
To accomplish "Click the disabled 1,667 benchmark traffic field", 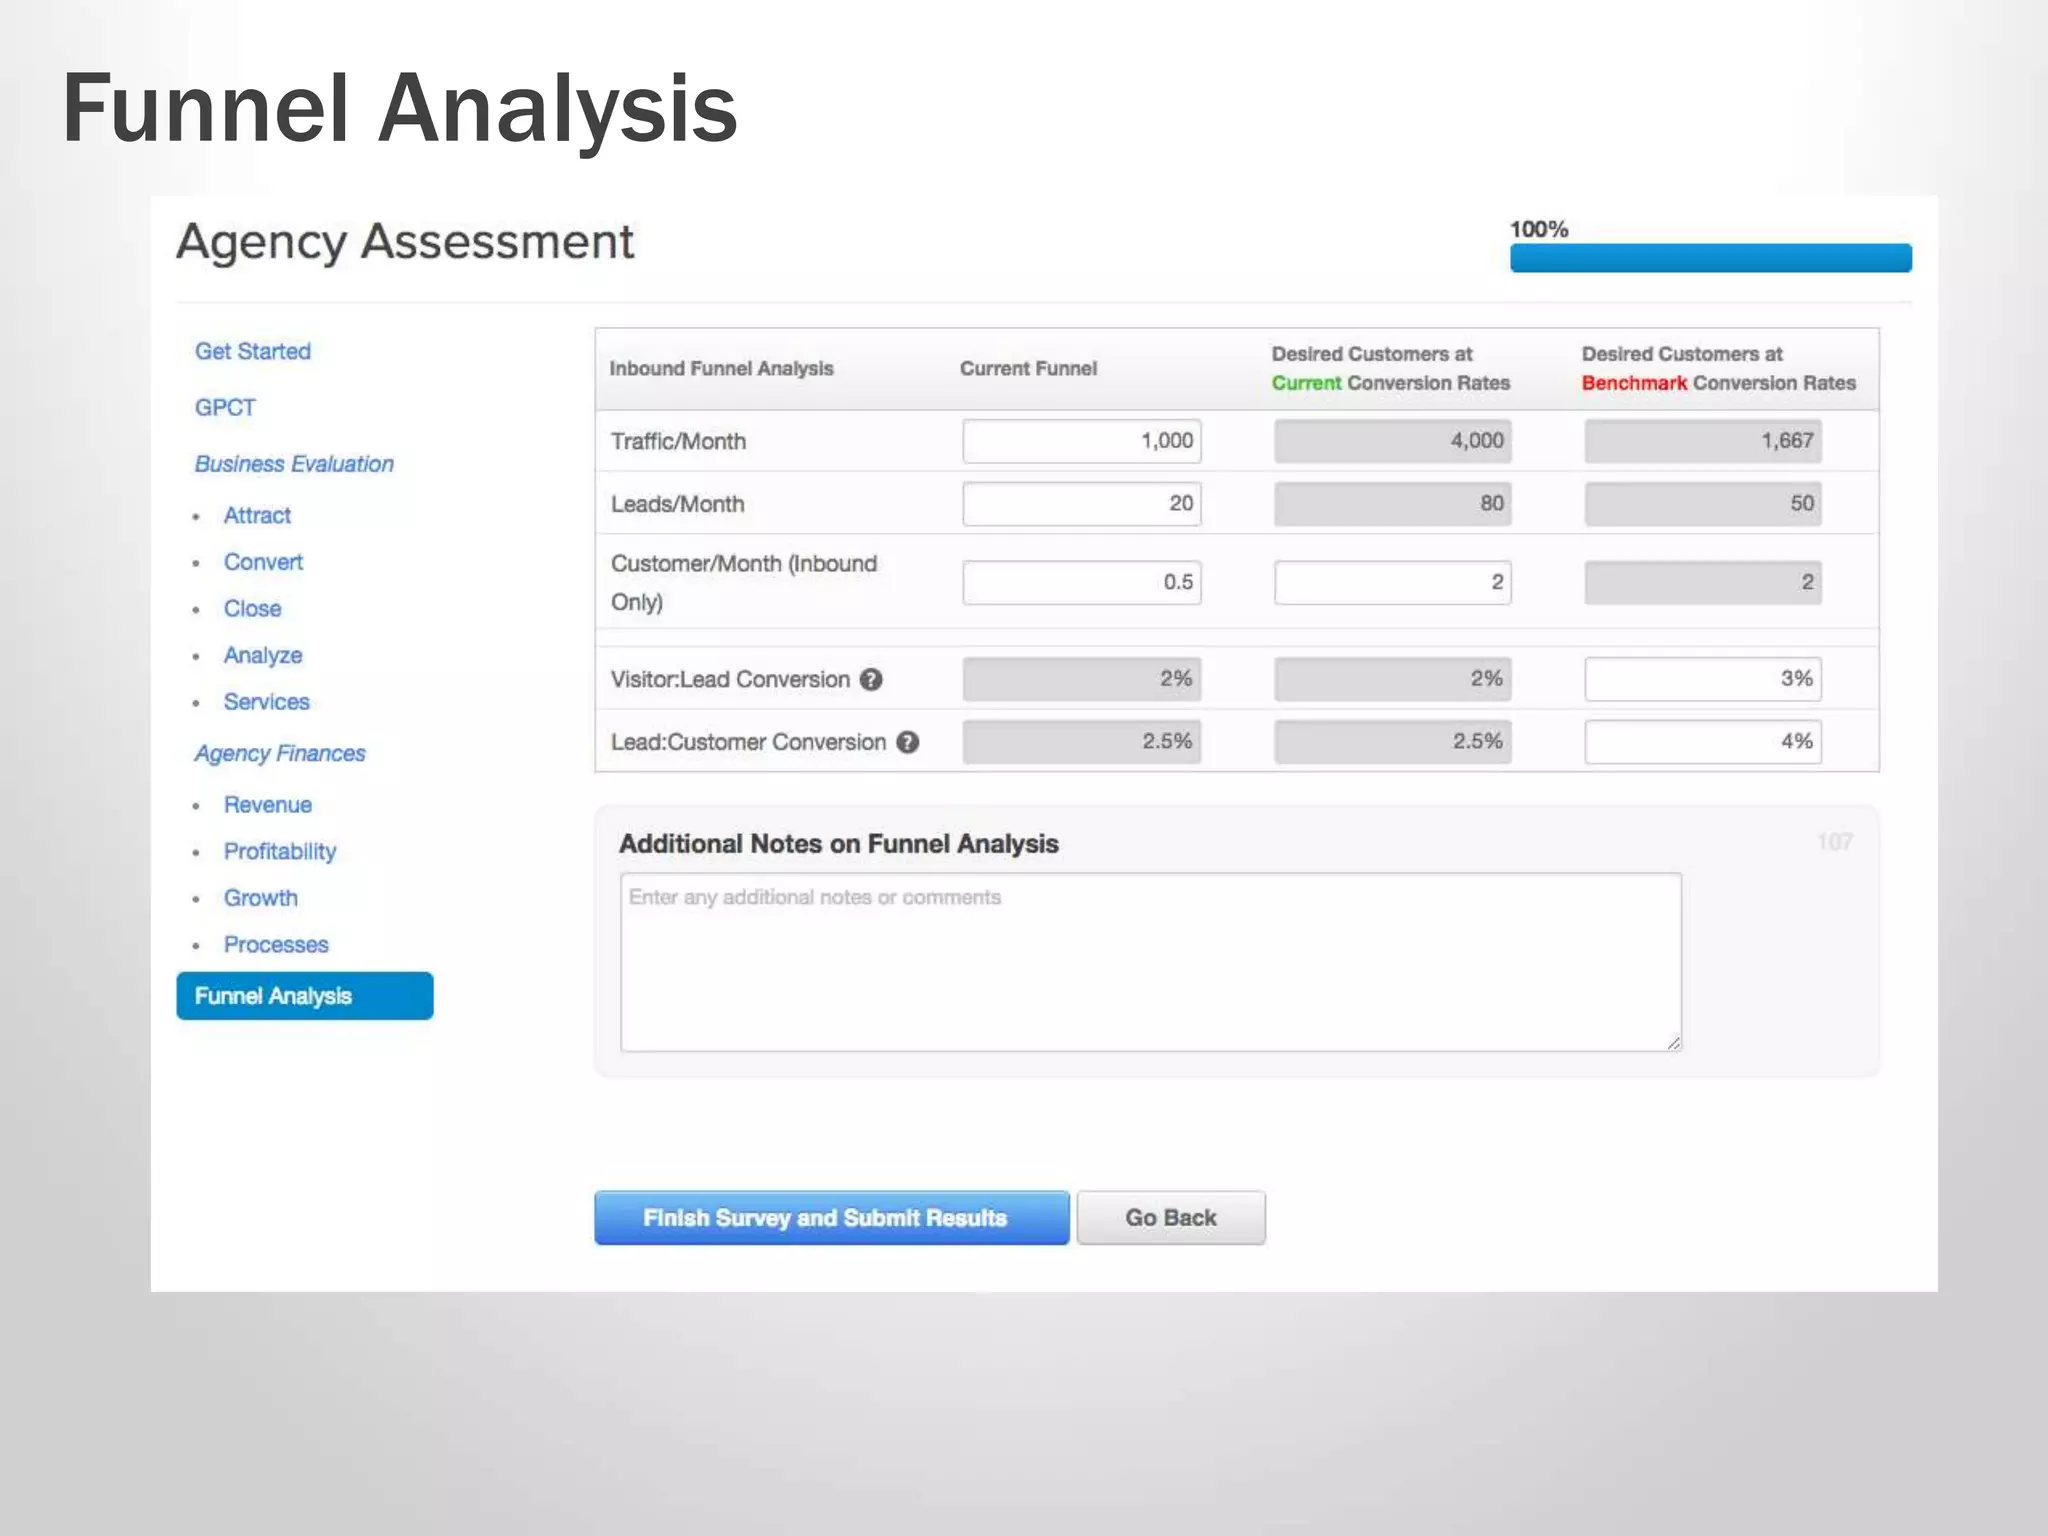I will click(1703, 441).
